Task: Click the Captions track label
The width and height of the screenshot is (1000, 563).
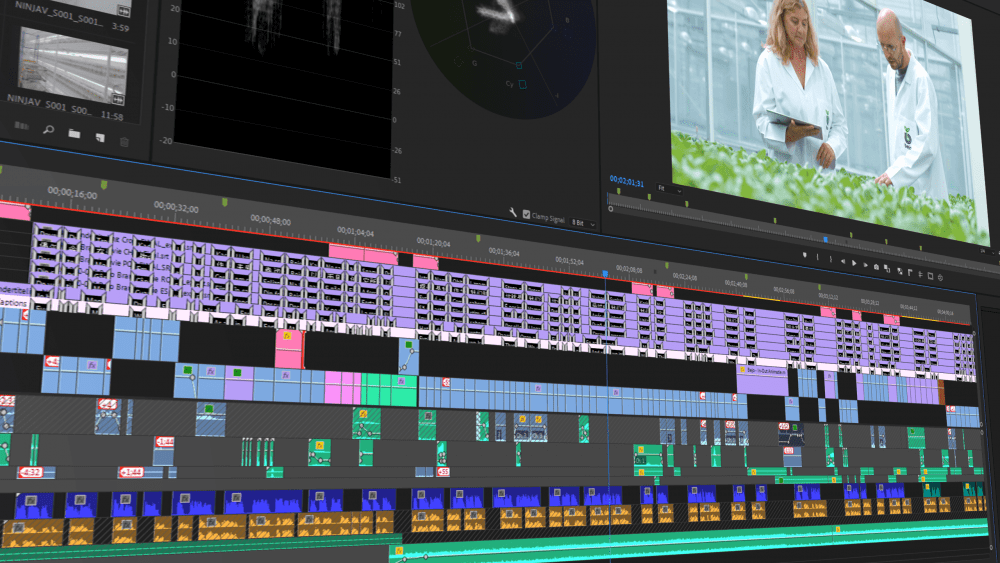Action: coord(13,303)
